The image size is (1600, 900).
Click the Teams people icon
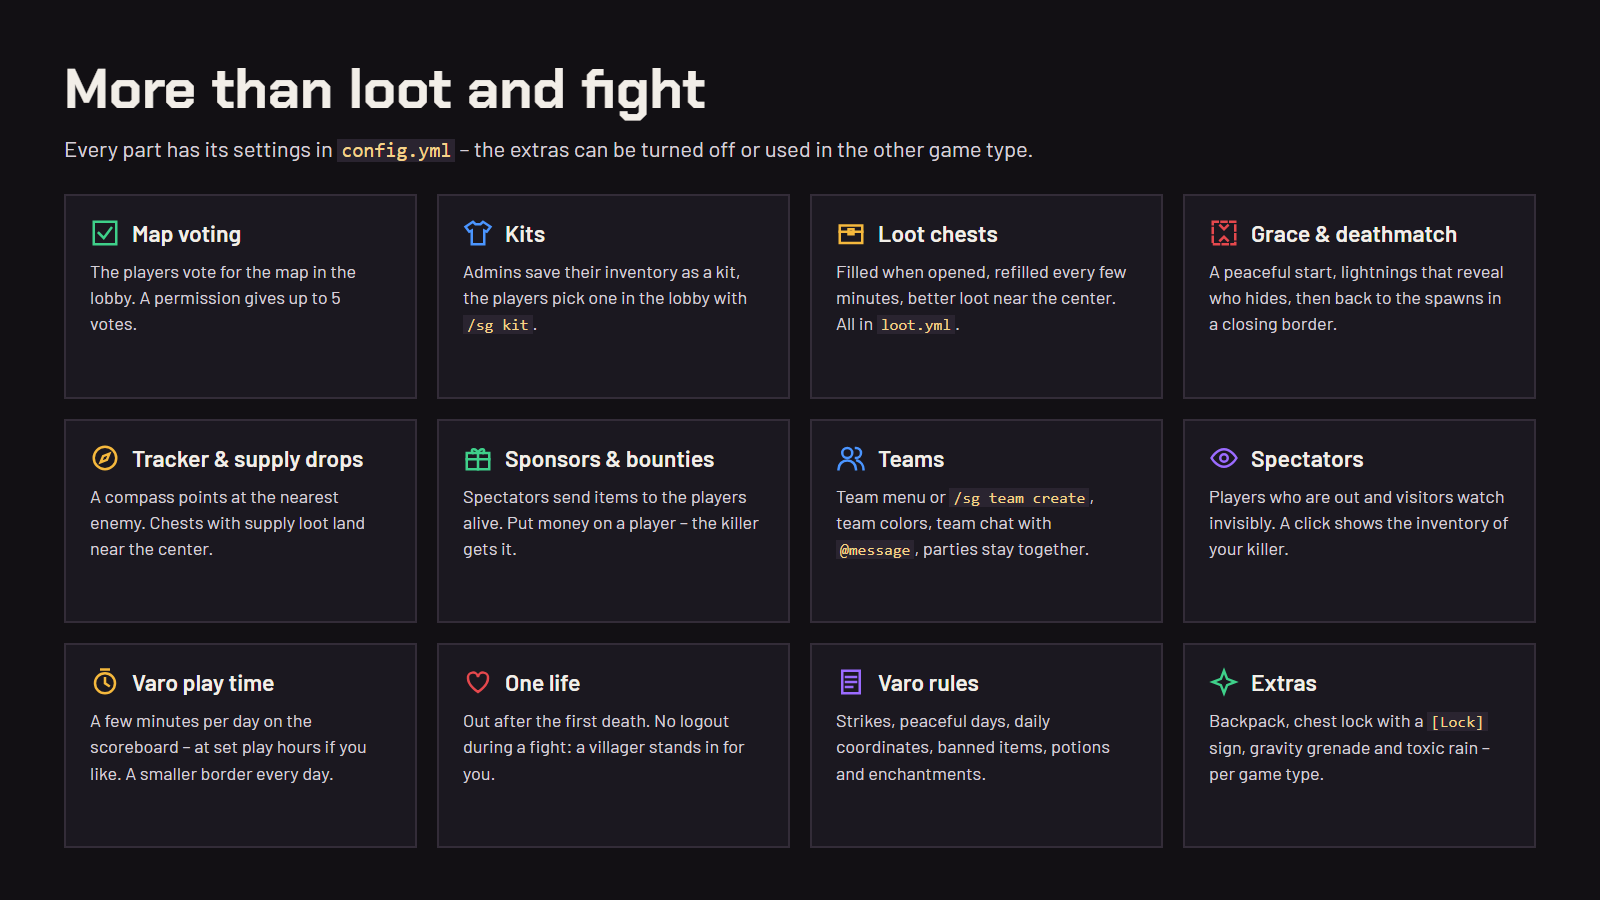click(x=851, y=458)
